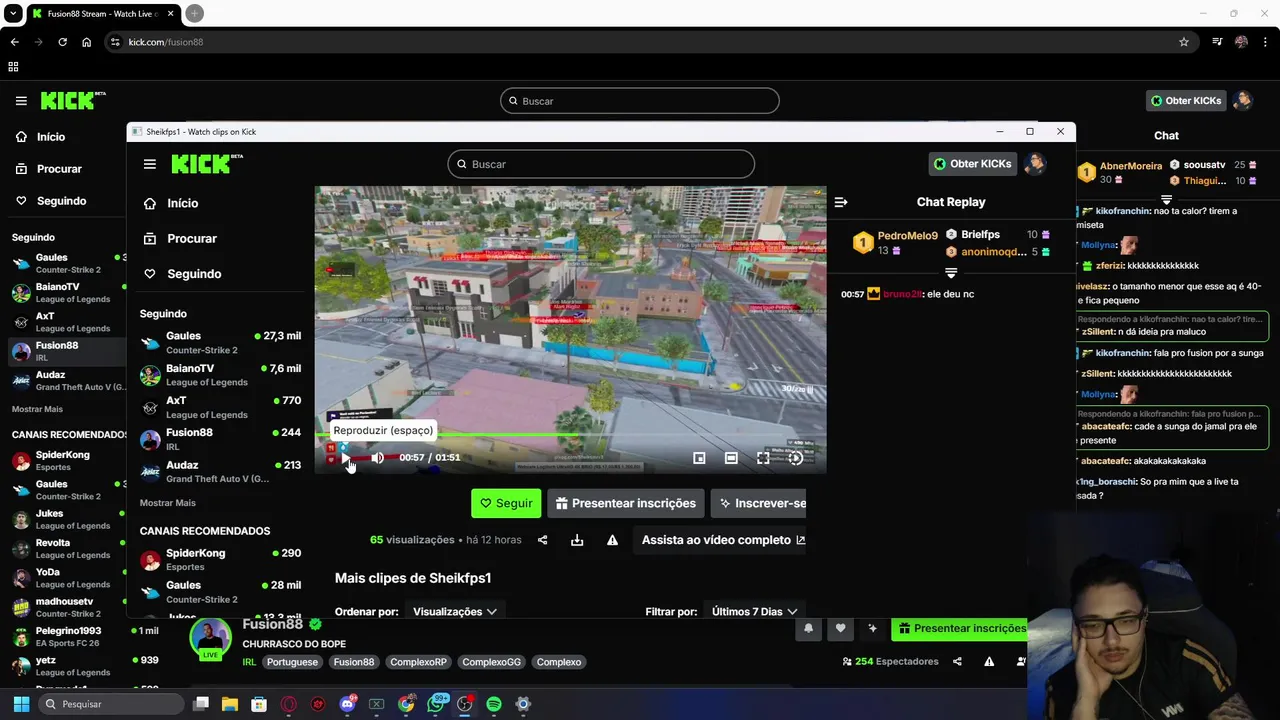Open SpiderKong channel in clip window recommendations
The width and height of the screenshot is (1280, 720).
point(220,560)
